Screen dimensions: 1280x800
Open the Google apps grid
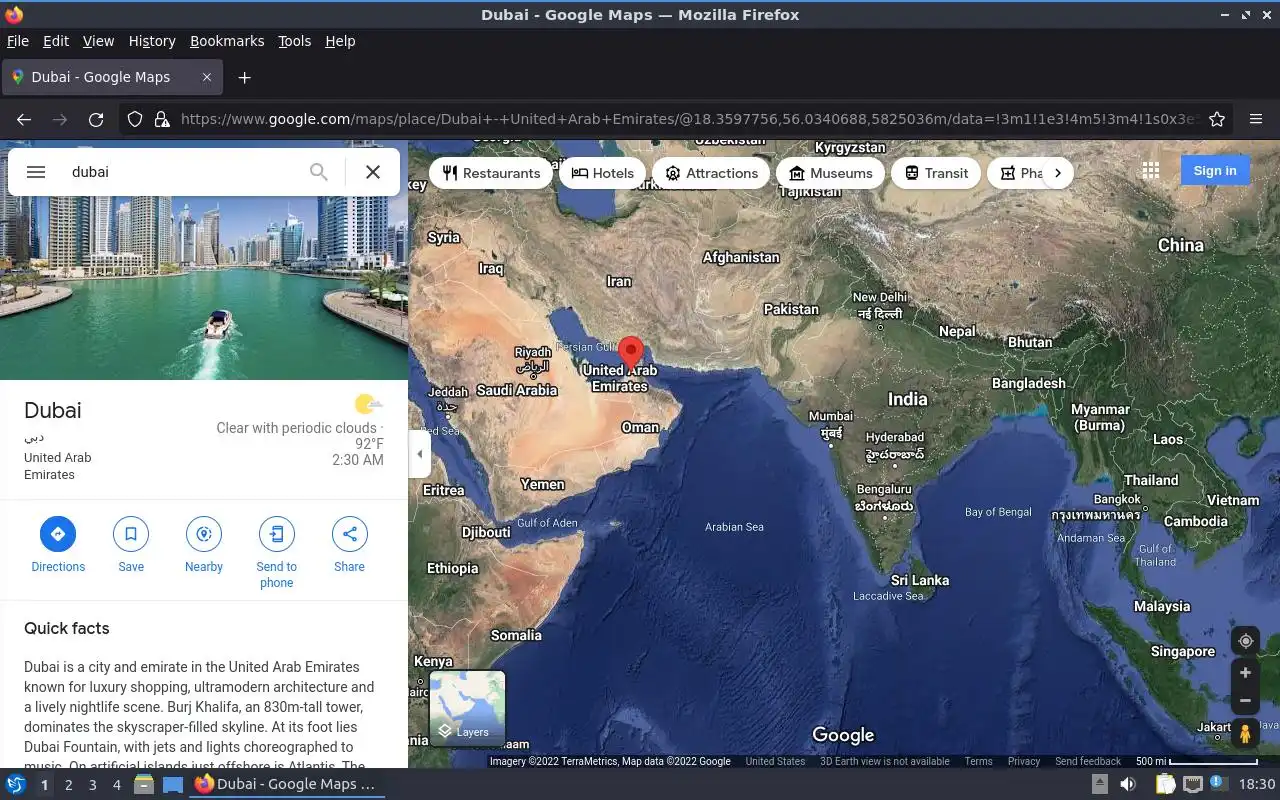(1151, 171)
